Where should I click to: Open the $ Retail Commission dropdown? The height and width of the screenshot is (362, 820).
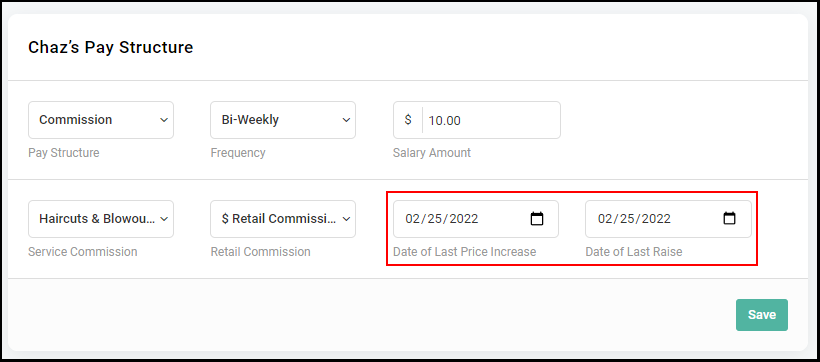[x=283, y=219]
